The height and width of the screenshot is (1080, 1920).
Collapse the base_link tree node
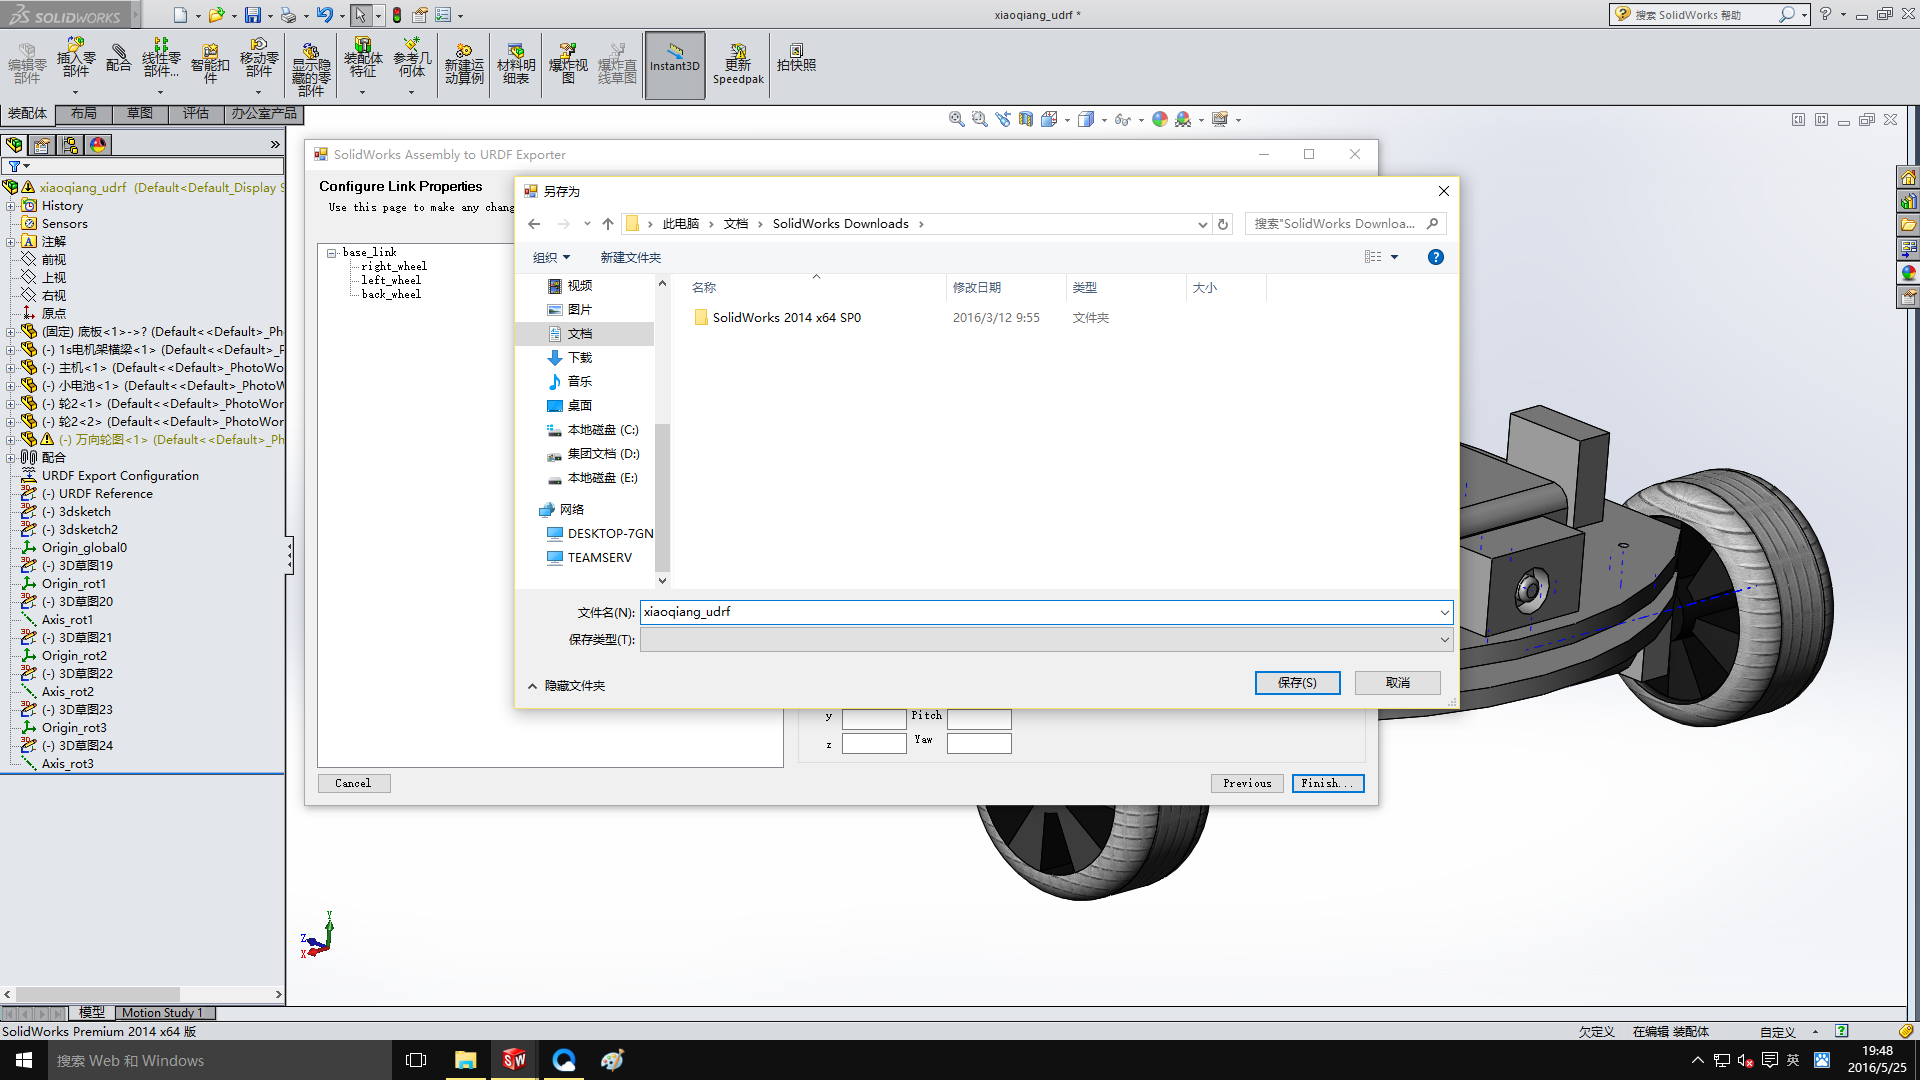[331, 253]
